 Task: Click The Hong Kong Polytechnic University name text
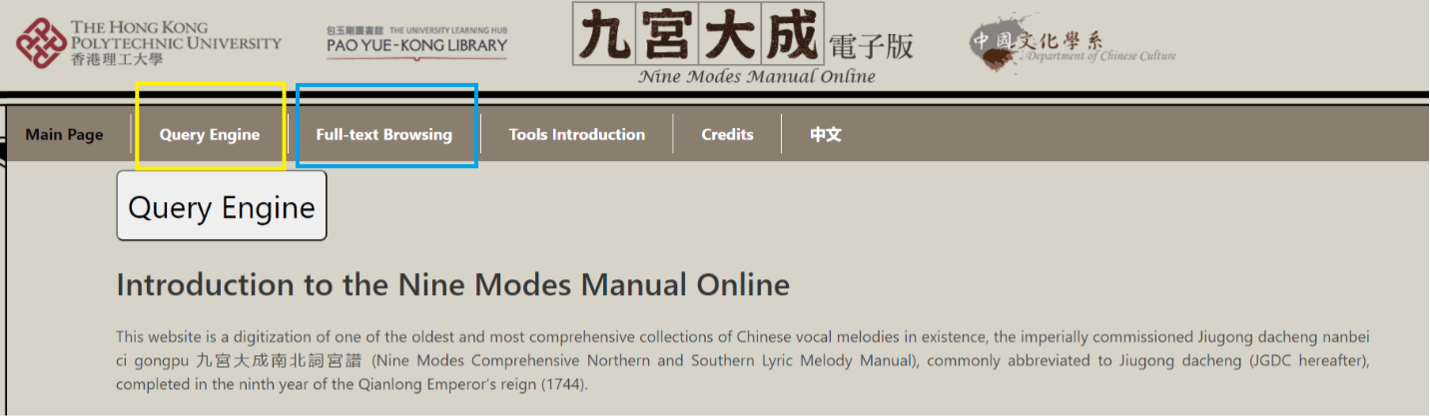tap(176, 35)
